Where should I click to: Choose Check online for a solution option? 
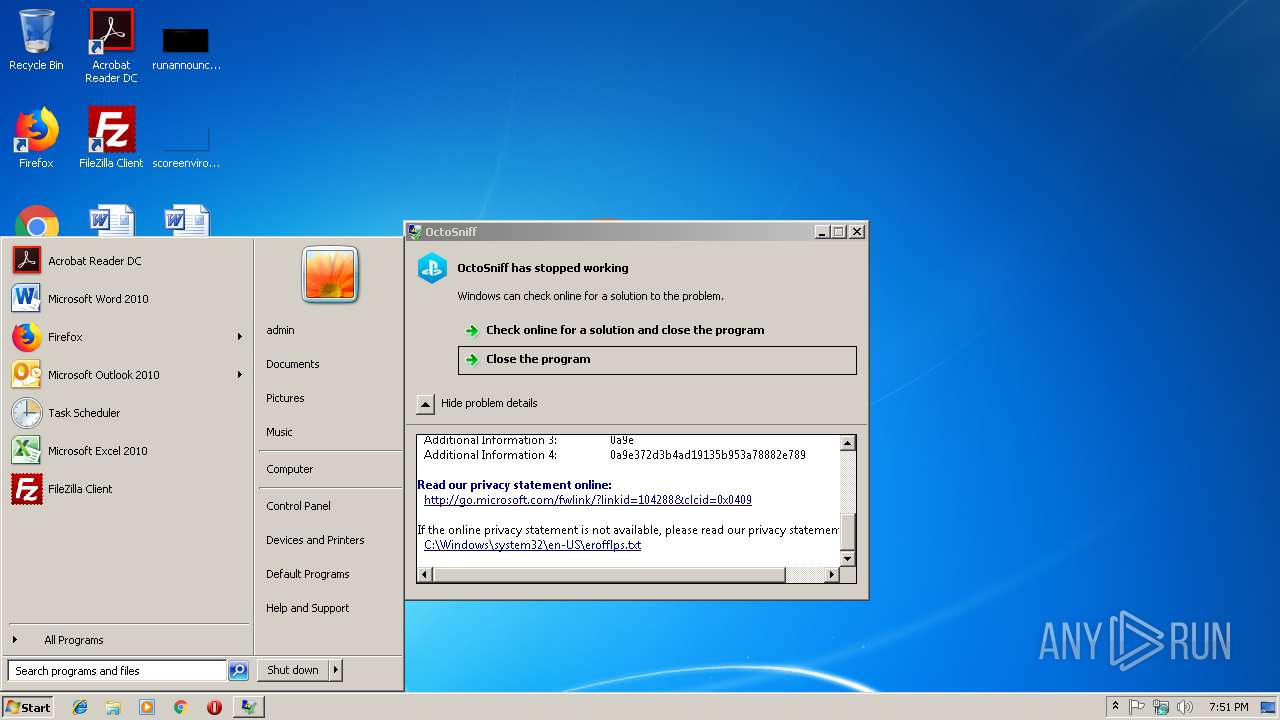pyautogui.click(x=657, y=330)
